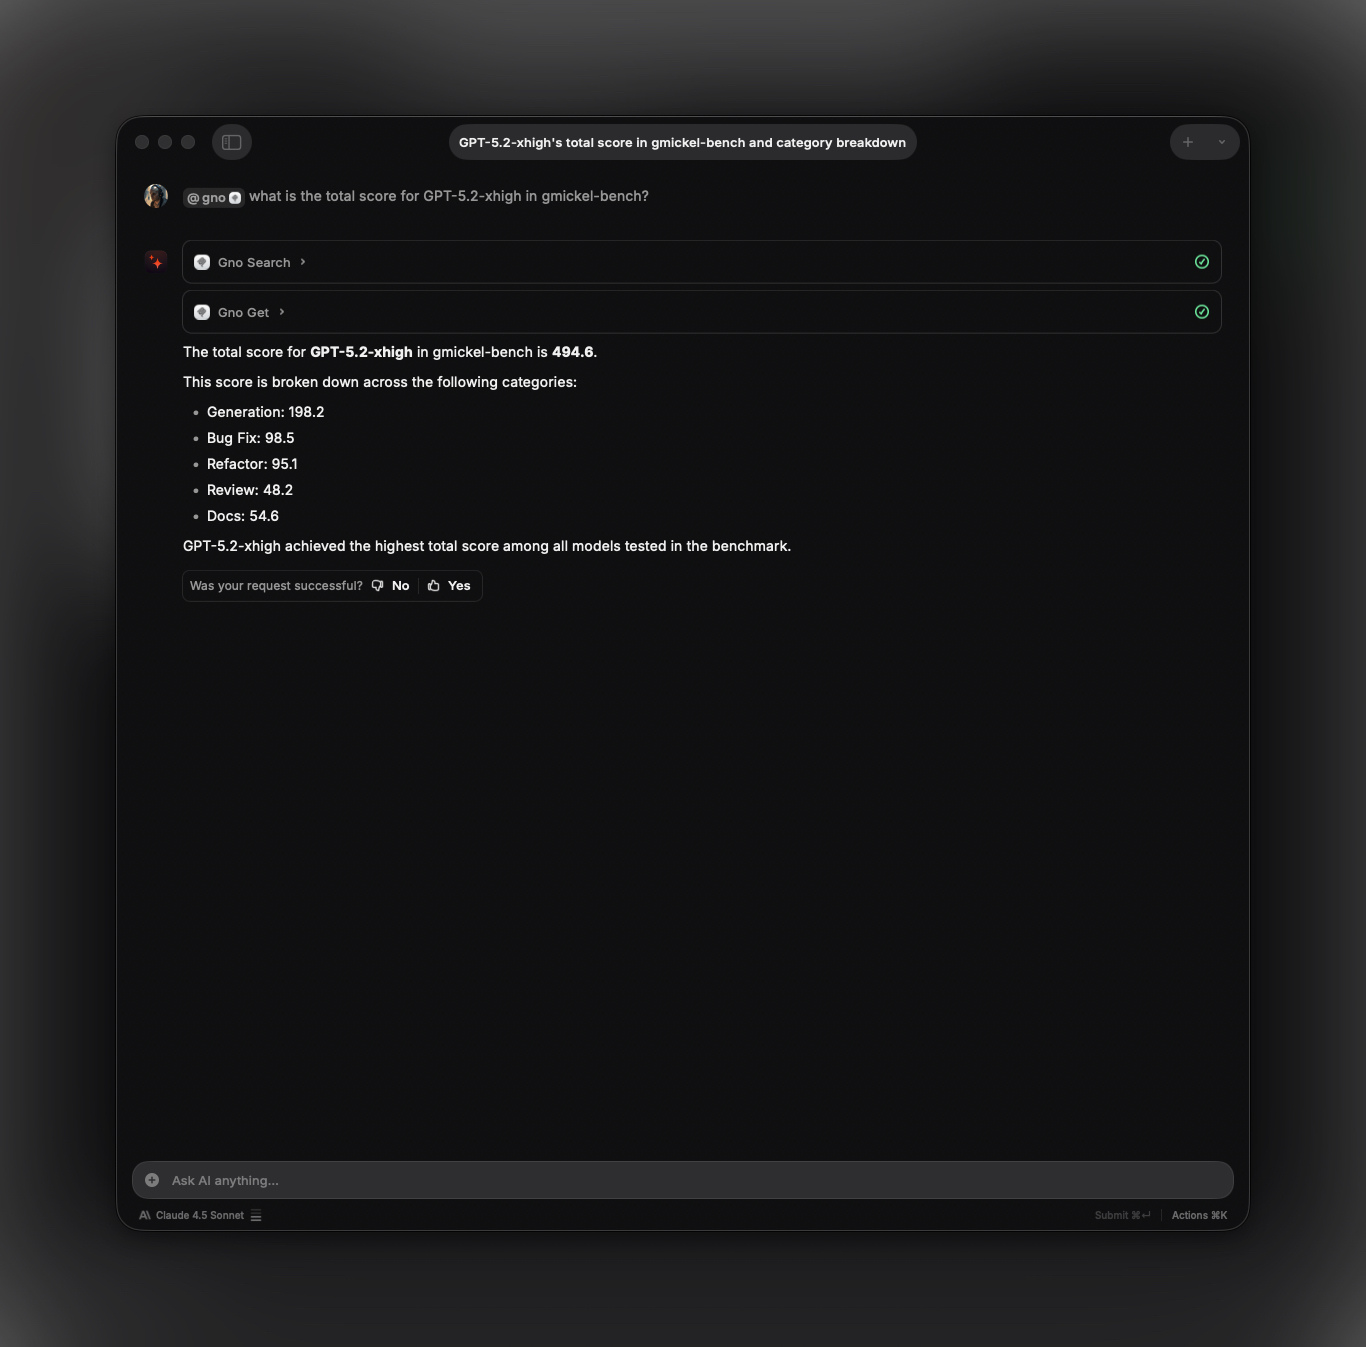1366x1347 pixels.
Task: Start a new chat with the plus button
Action: coord(1187,142)
